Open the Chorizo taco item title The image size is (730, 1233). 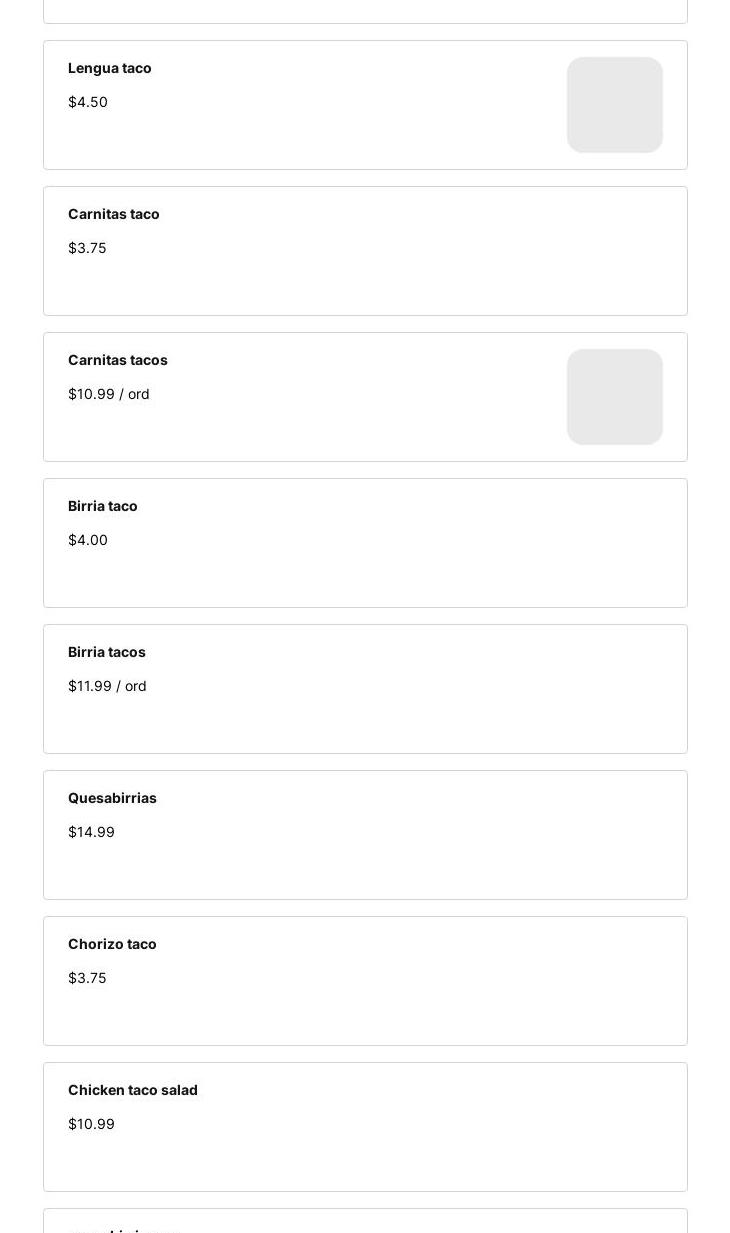[112, 944]
